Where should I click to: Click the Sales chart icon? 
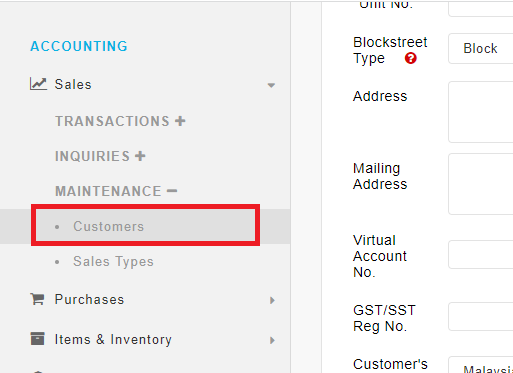(38, 84)
